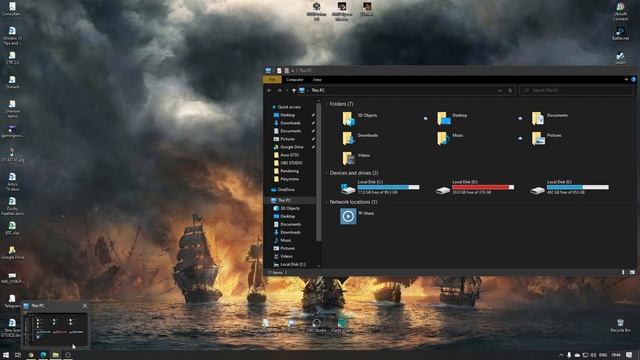Collapse the Network locations (1) group
640x360 pixels.
327,202
